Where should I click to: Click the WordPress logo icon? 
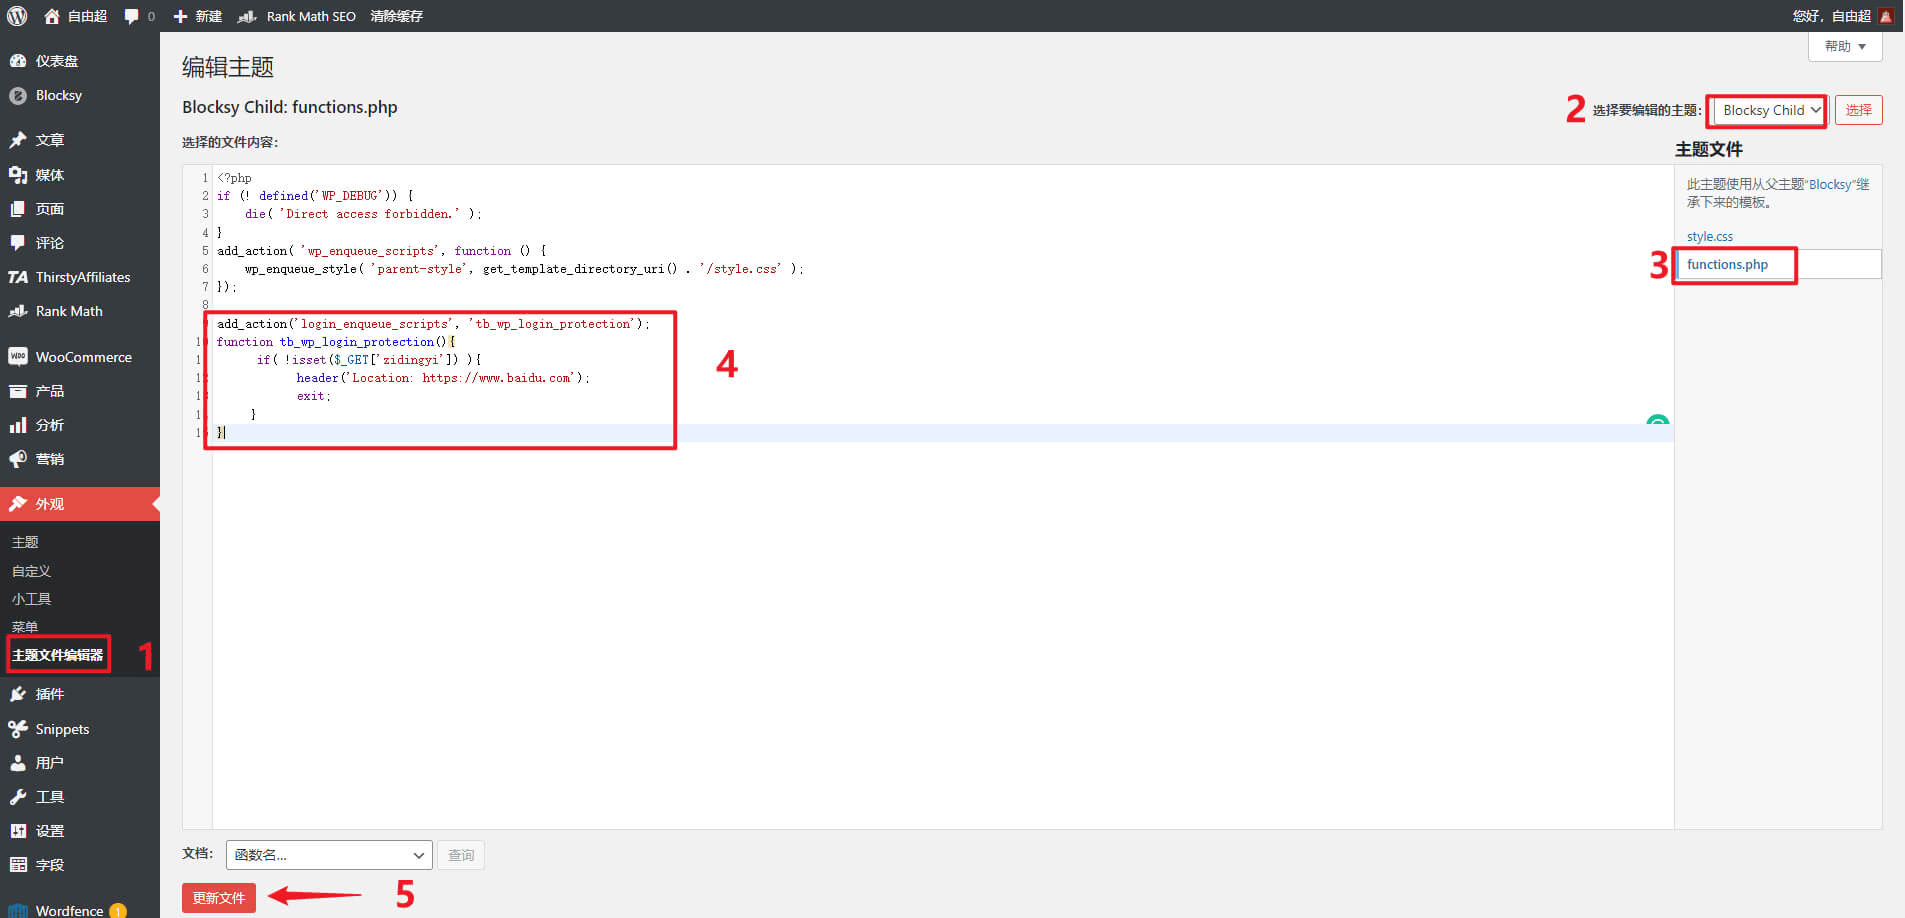tap(17, 16)
